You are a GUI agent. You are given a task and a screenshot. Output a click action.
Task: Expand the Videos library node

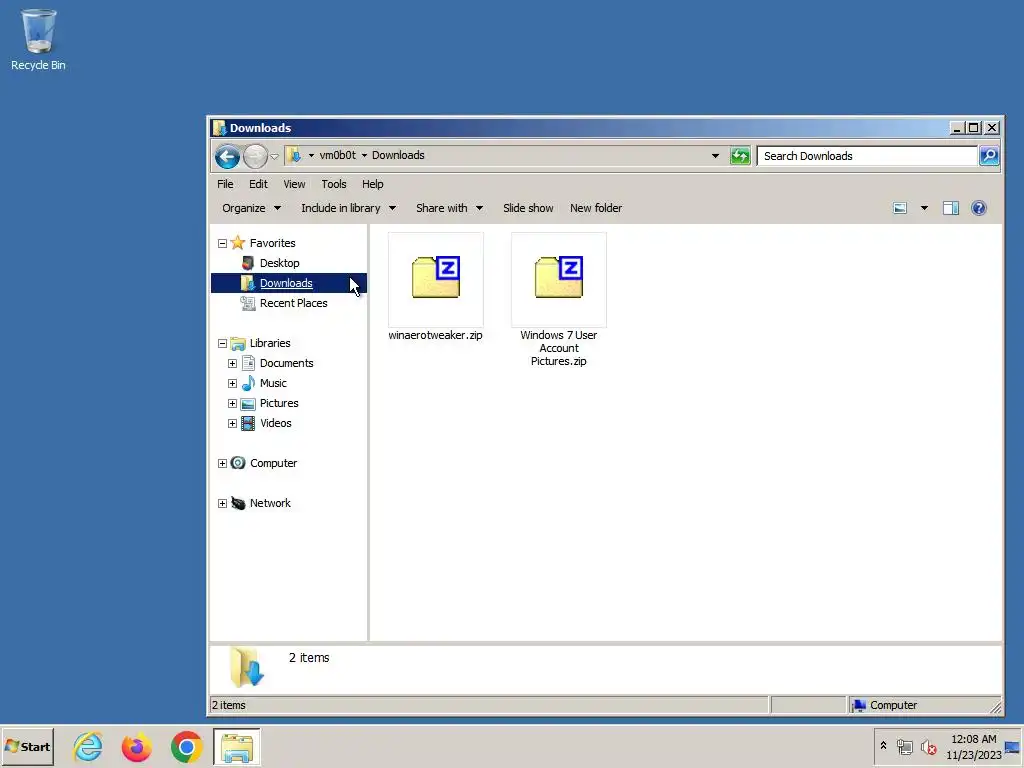(232, 424)
